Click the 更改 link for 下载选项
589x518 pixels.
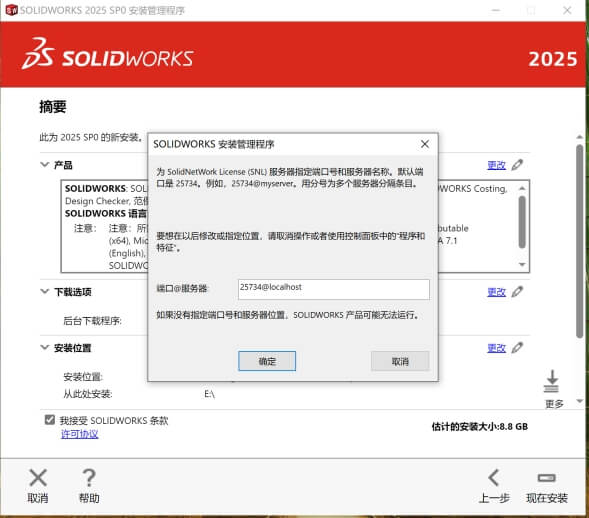click(x=496, y=292)
